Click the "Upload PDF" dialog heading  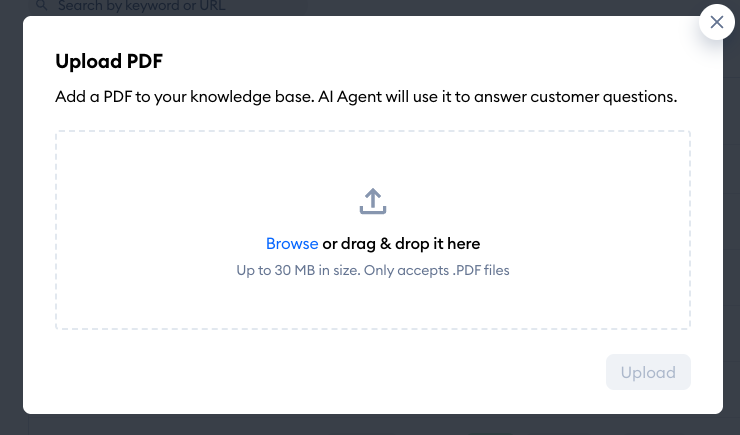click(x=109, y=61)
